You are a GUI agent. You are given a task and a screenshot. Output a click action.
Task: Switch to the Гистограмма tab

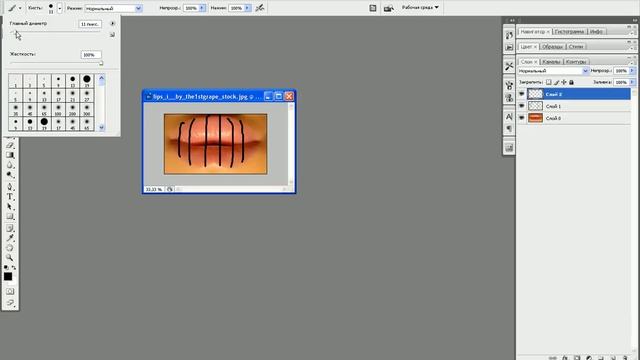[x=569, y=31]
